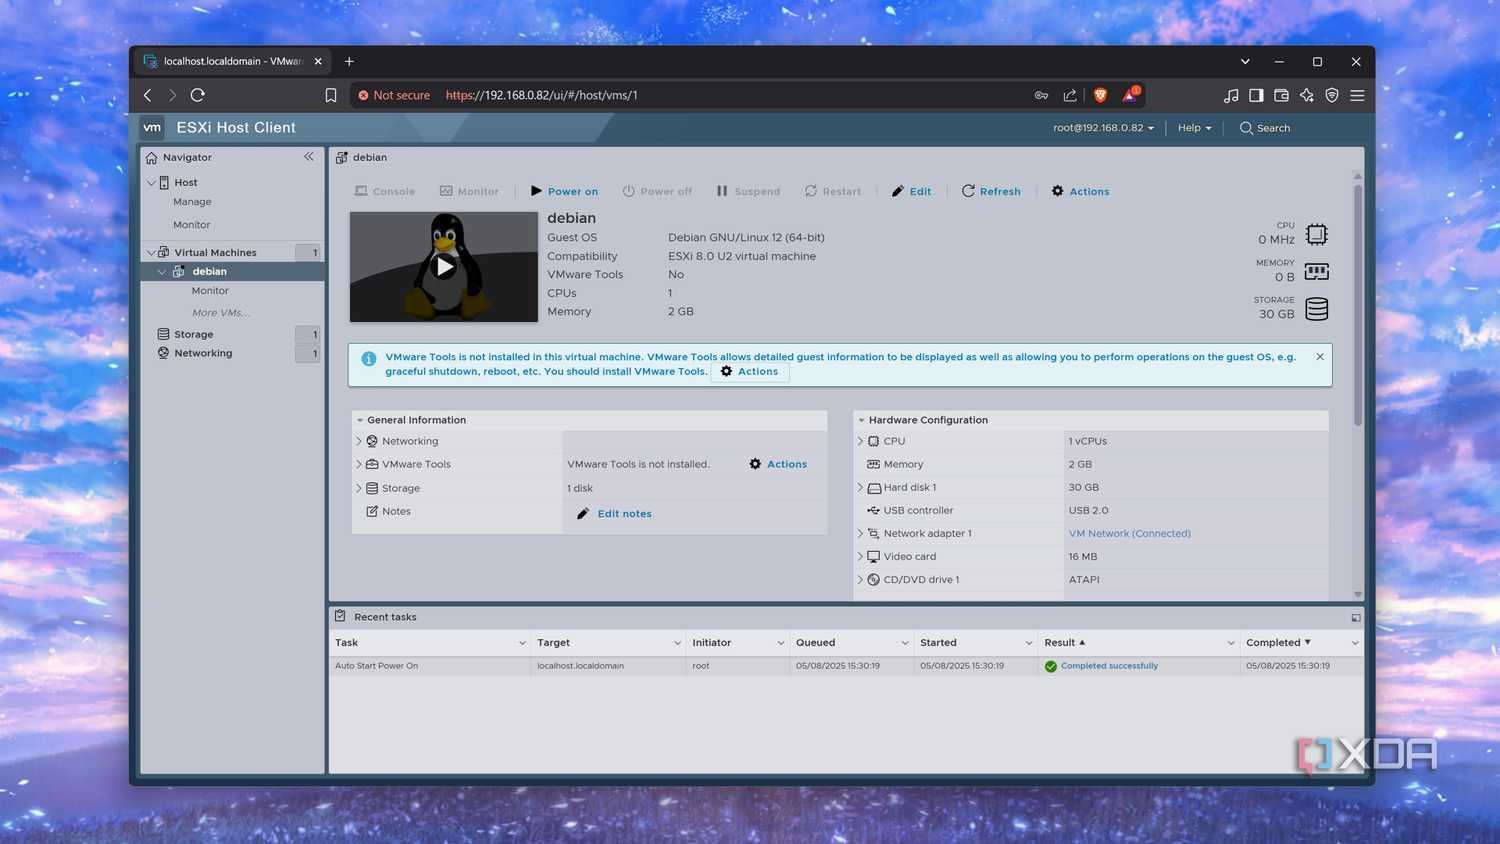Open a new browser tab
Image resolution: width=1500 pixels, height=844 pixels.
349,61
